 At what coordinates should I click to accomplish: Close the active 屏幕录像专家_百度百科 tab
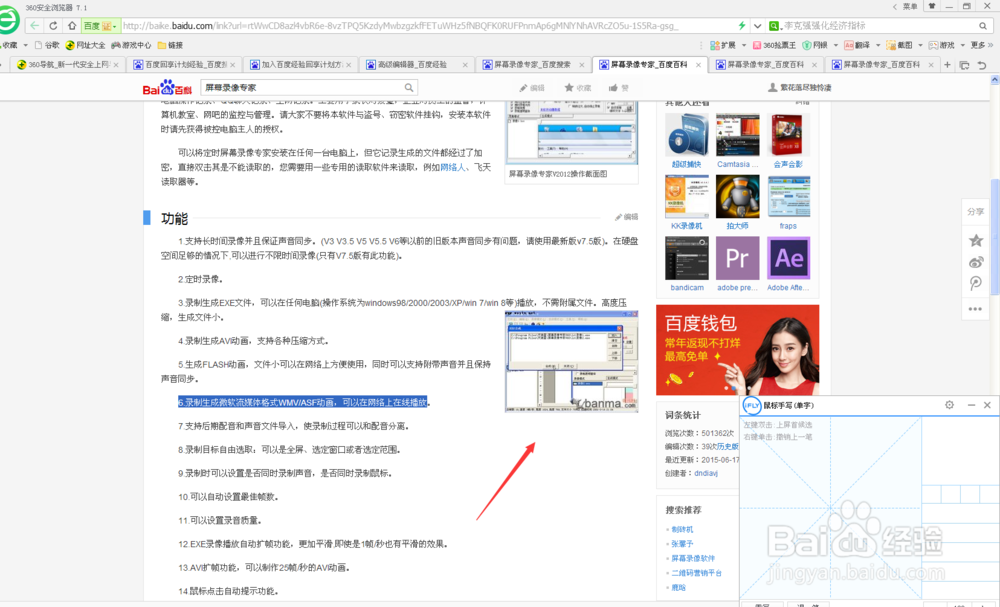click(698, 65)
